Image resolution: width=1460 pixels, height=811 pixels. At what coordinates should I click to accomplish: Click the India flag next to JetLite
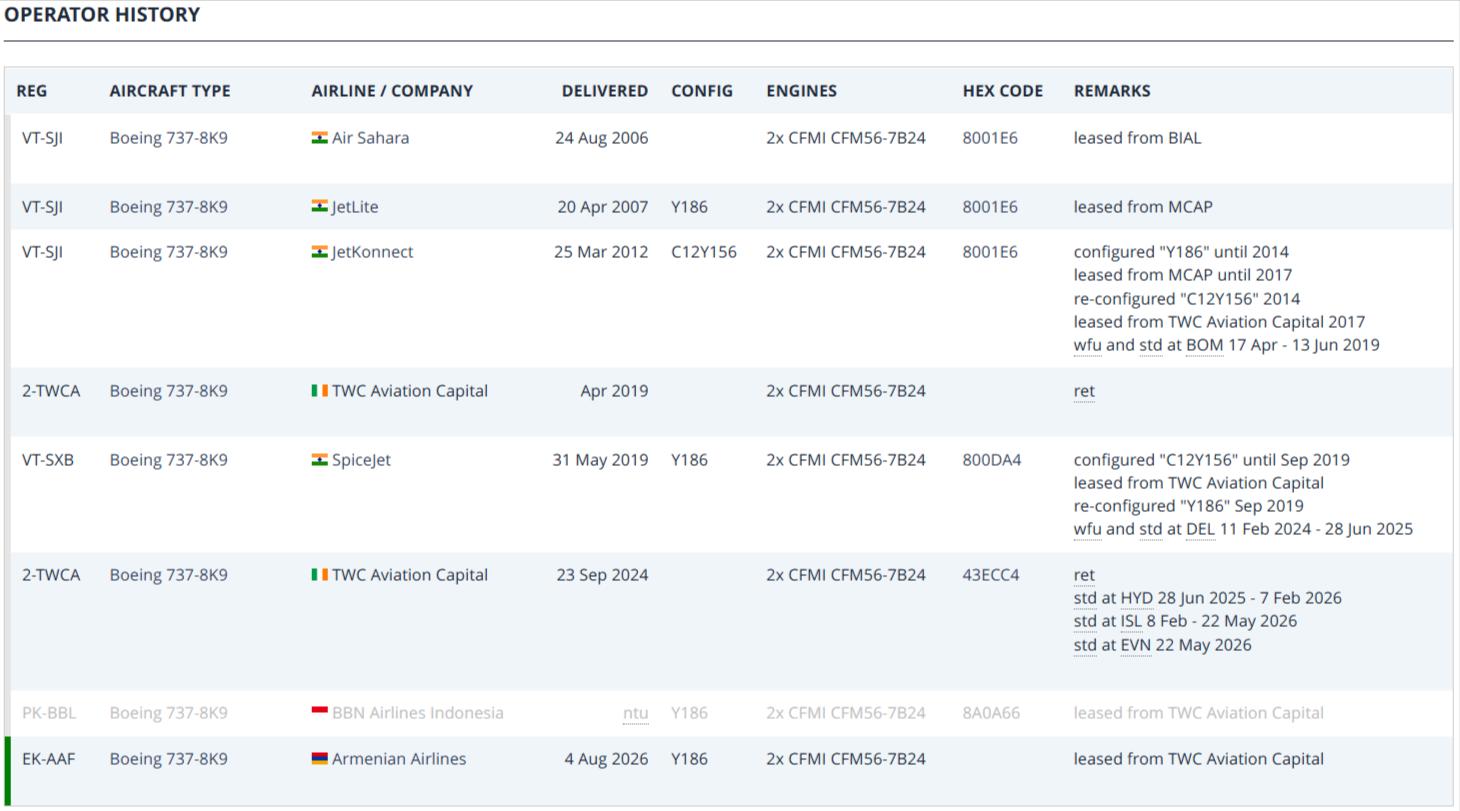[x=320, y=207]
